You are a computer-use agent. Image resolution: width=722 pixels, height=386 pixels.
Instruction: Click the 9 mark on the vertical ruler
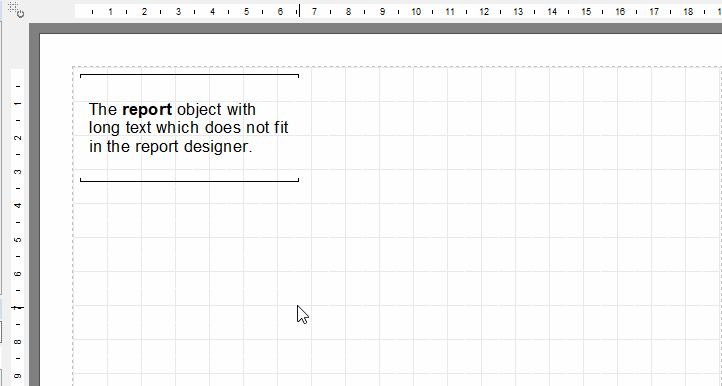(x=17, y=375)
